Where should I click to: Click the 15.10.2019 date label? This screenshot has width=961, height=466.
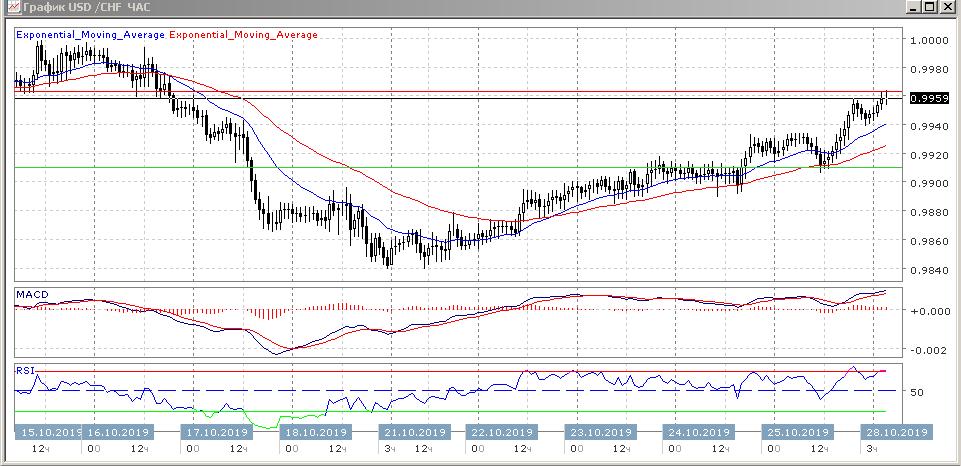point(47,432)
